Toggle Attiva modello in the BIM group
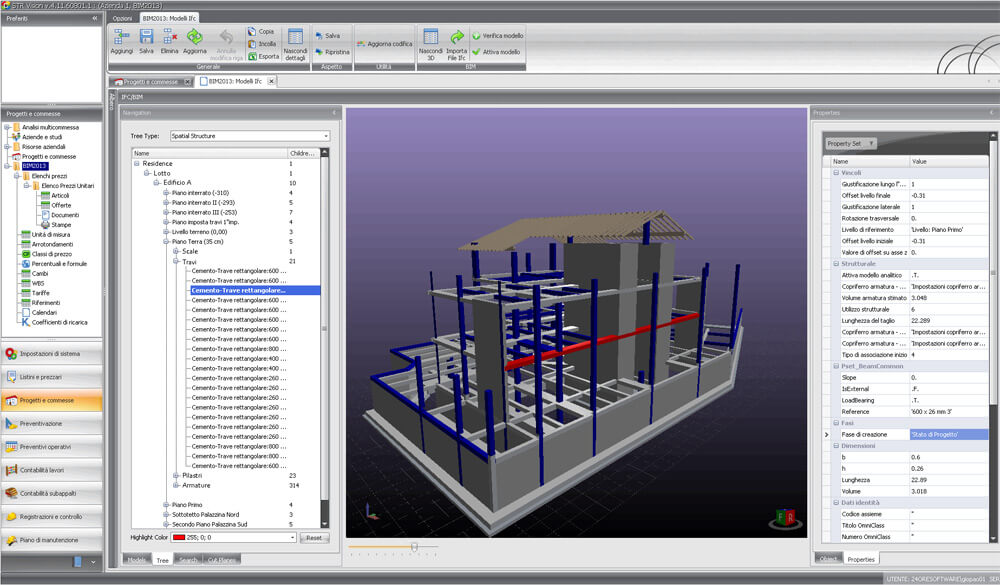This screenshot has height=585, width=1000. pos(496,51)
